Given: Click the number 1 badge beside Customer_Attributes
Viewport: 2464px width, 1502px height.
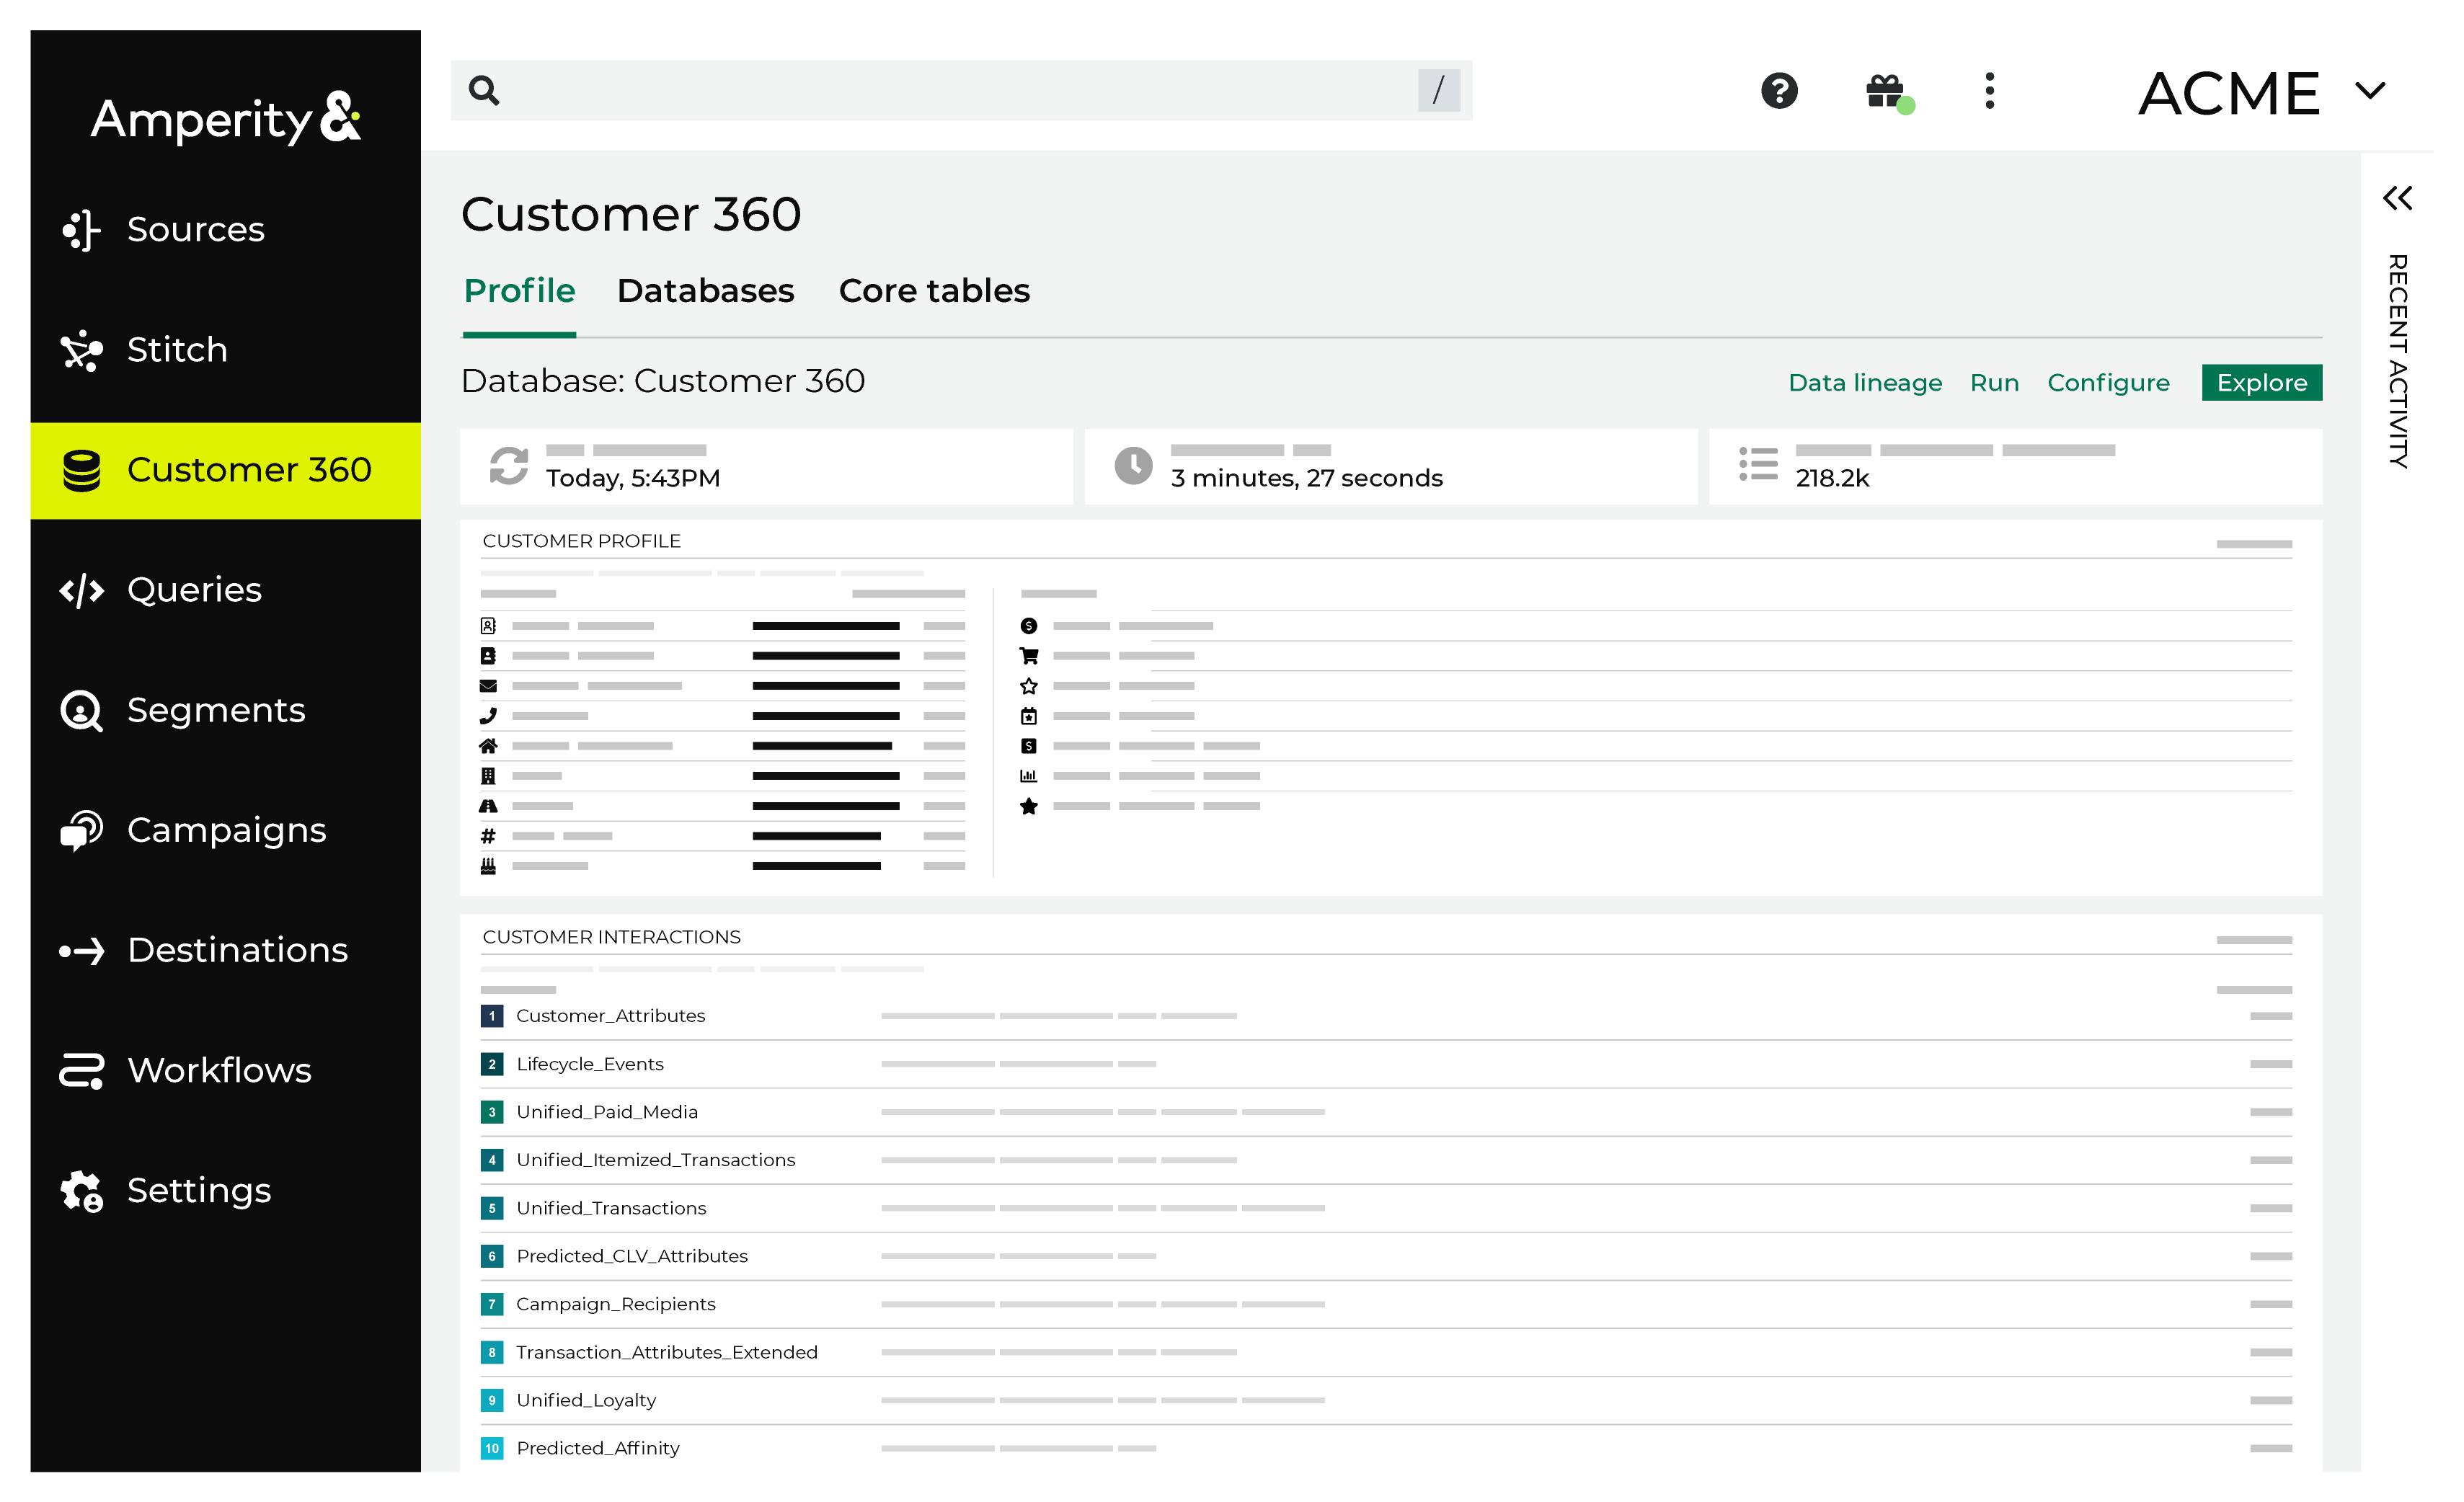Looking at the screenshot, I should [492, 1016].
